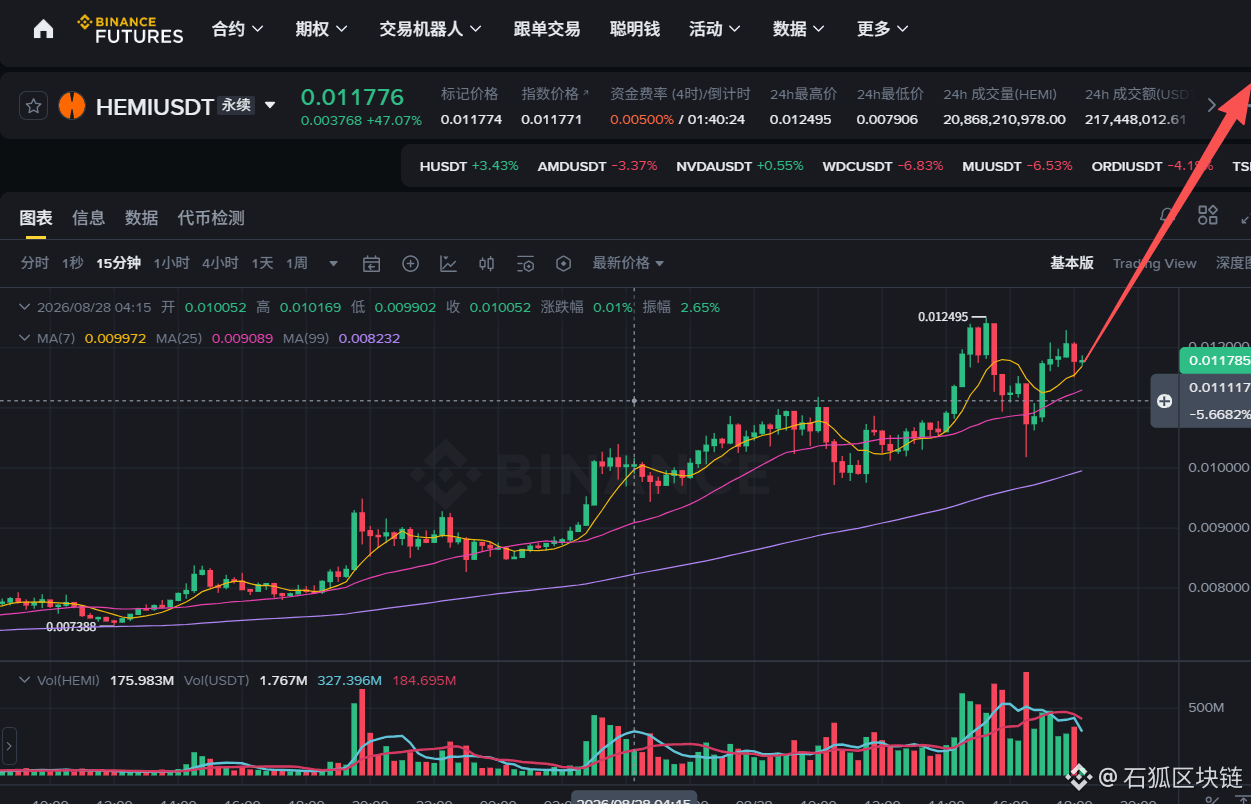Open HUSDT ticker +3.43%
This screenshot has width=1251, height=804.
pos(469,166)
